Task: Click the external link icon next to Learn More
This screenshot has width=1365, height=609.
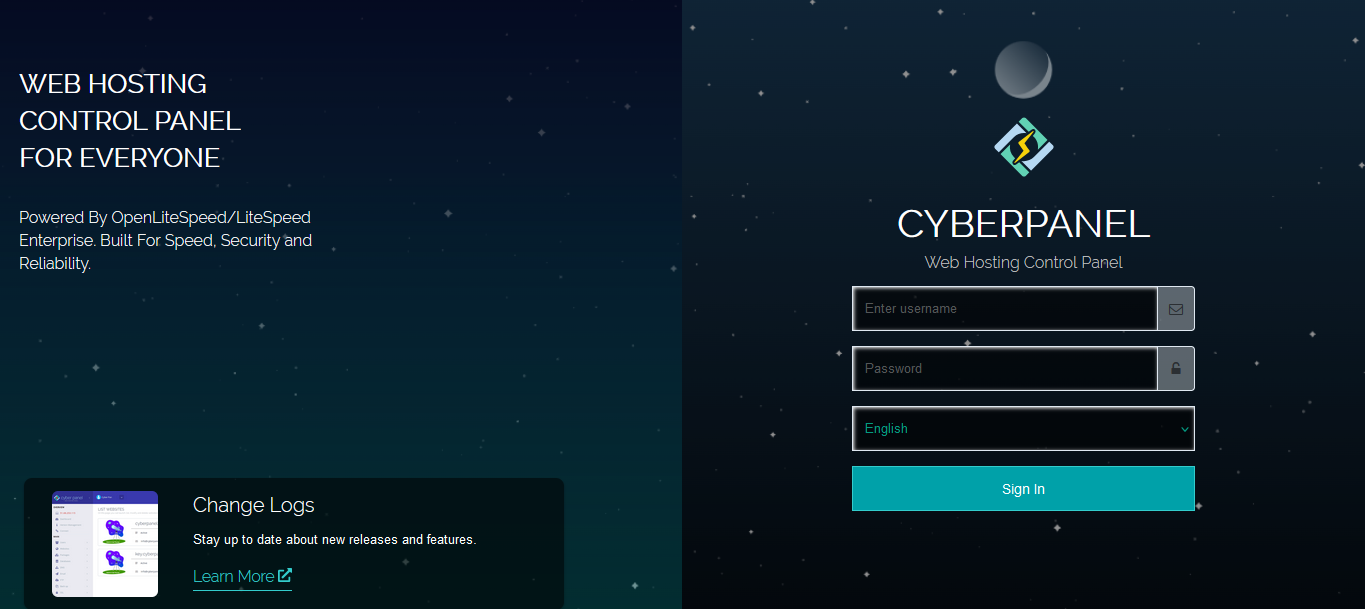Action: click(x=285, y=575)
